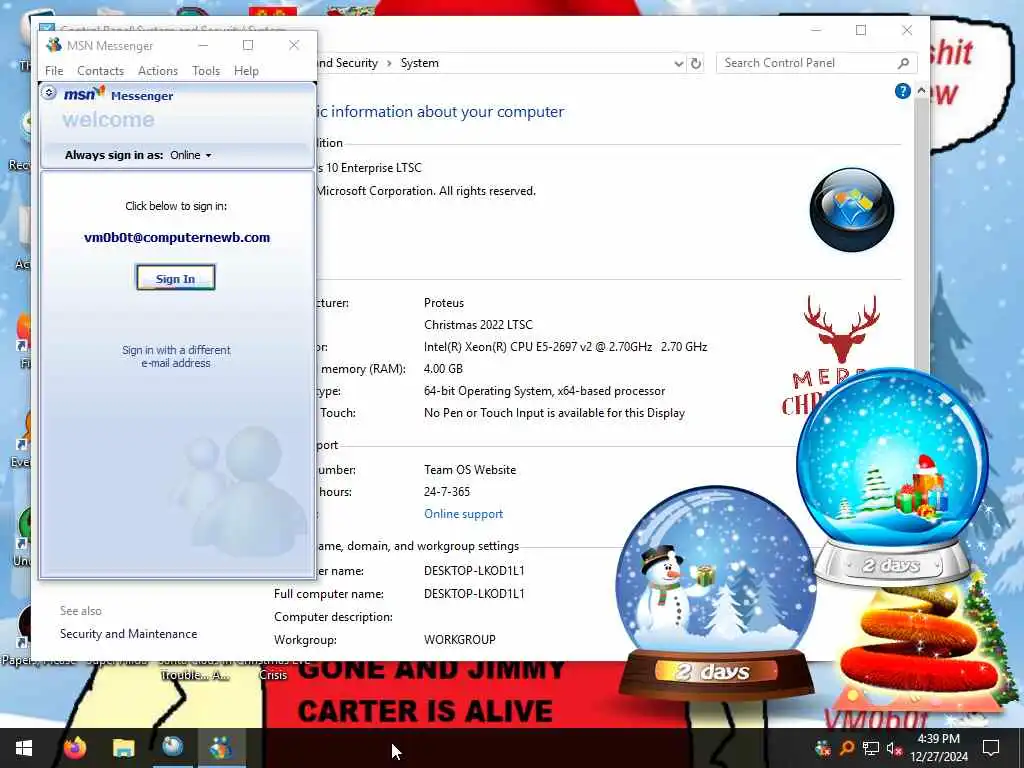Open the Tools menu in MSN Messenger
This screenshot has width=1024, height=768.
tap(206, 71)
